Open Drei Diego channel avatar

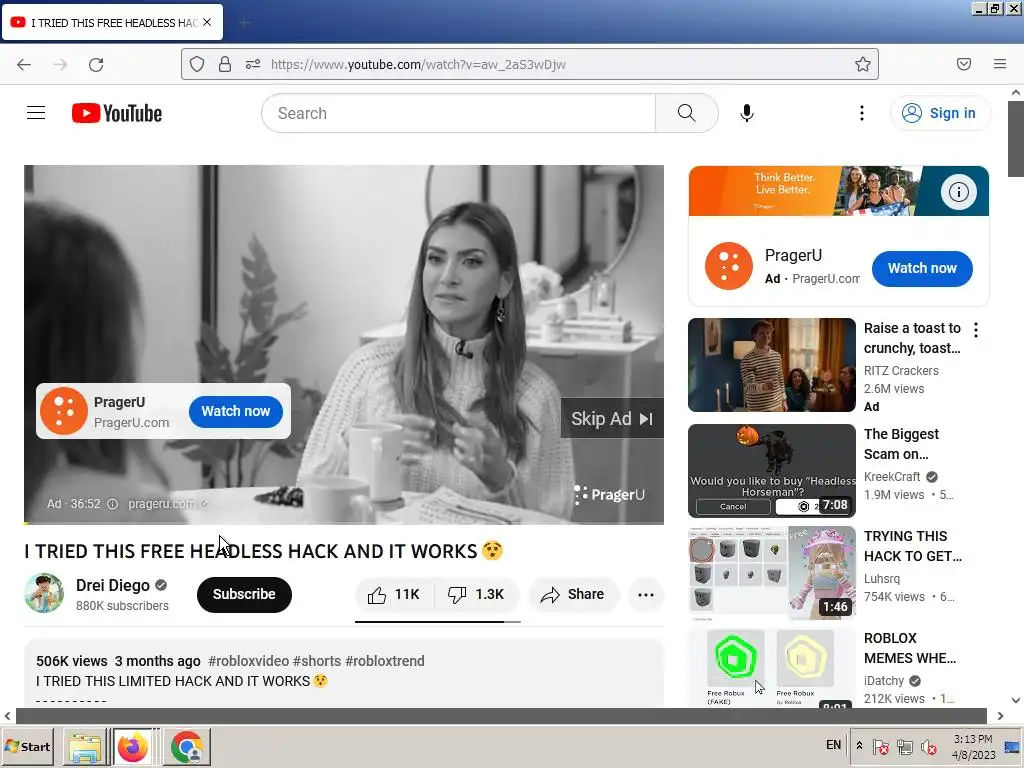click(x=44, y=593)
